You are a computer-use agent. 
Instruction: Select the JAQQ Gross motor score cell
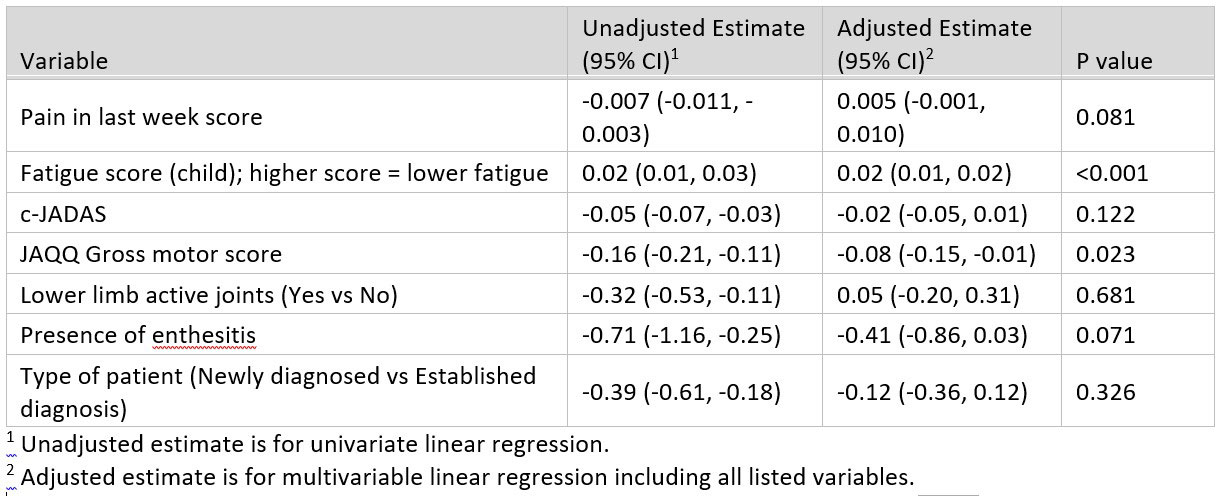point(151,254)
